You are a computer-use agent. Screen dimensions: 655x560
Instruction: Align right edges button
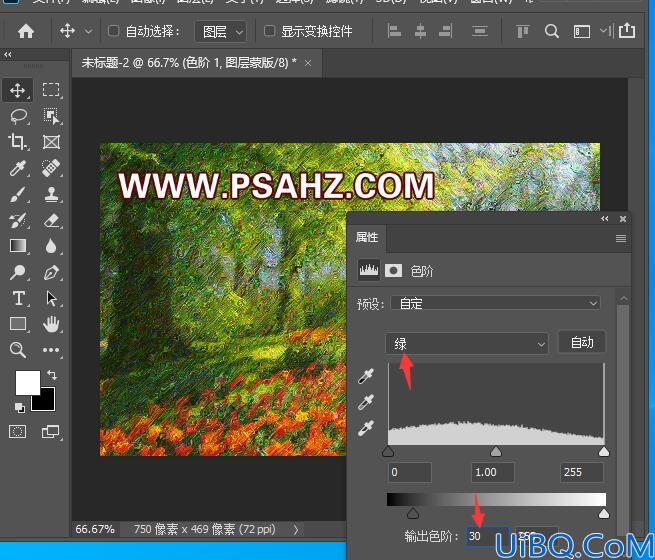(x=445, y=31)
